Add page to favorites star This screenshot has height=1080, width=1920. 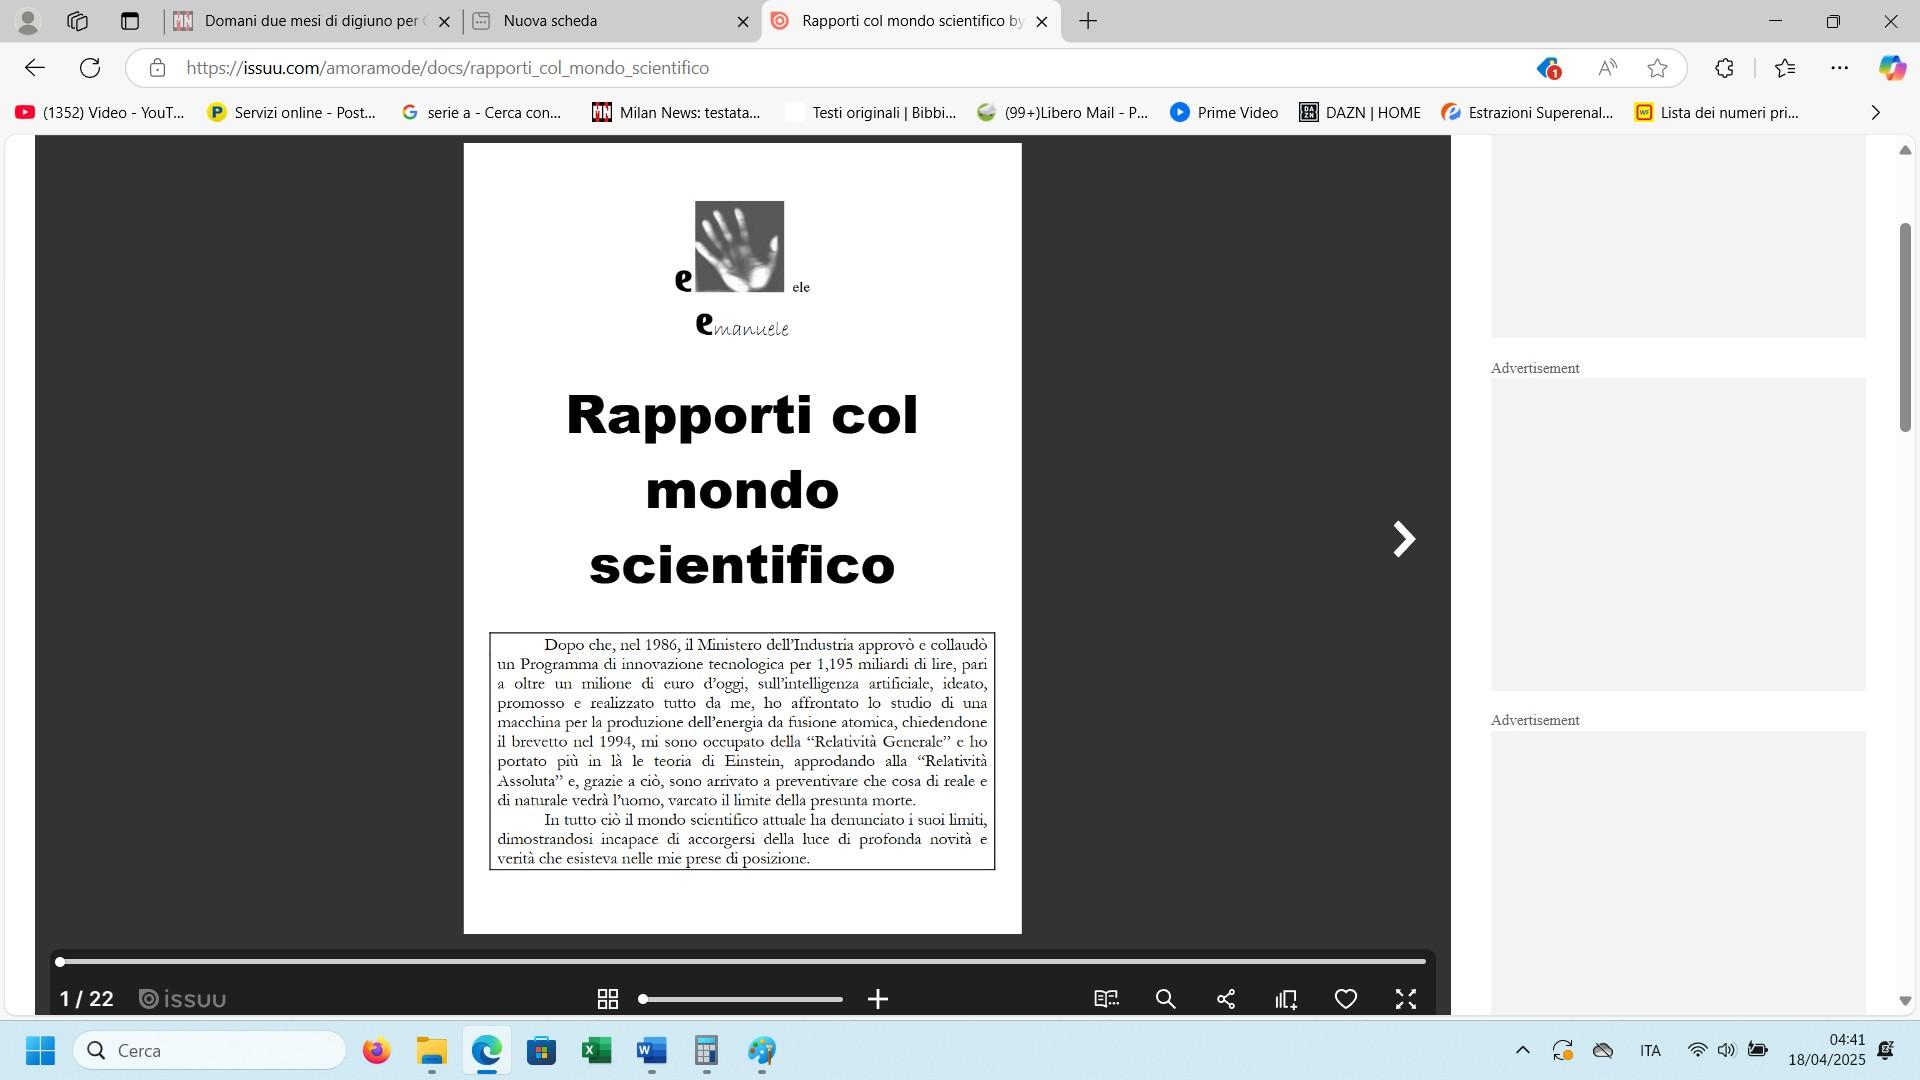click(x=1657, y=68)
